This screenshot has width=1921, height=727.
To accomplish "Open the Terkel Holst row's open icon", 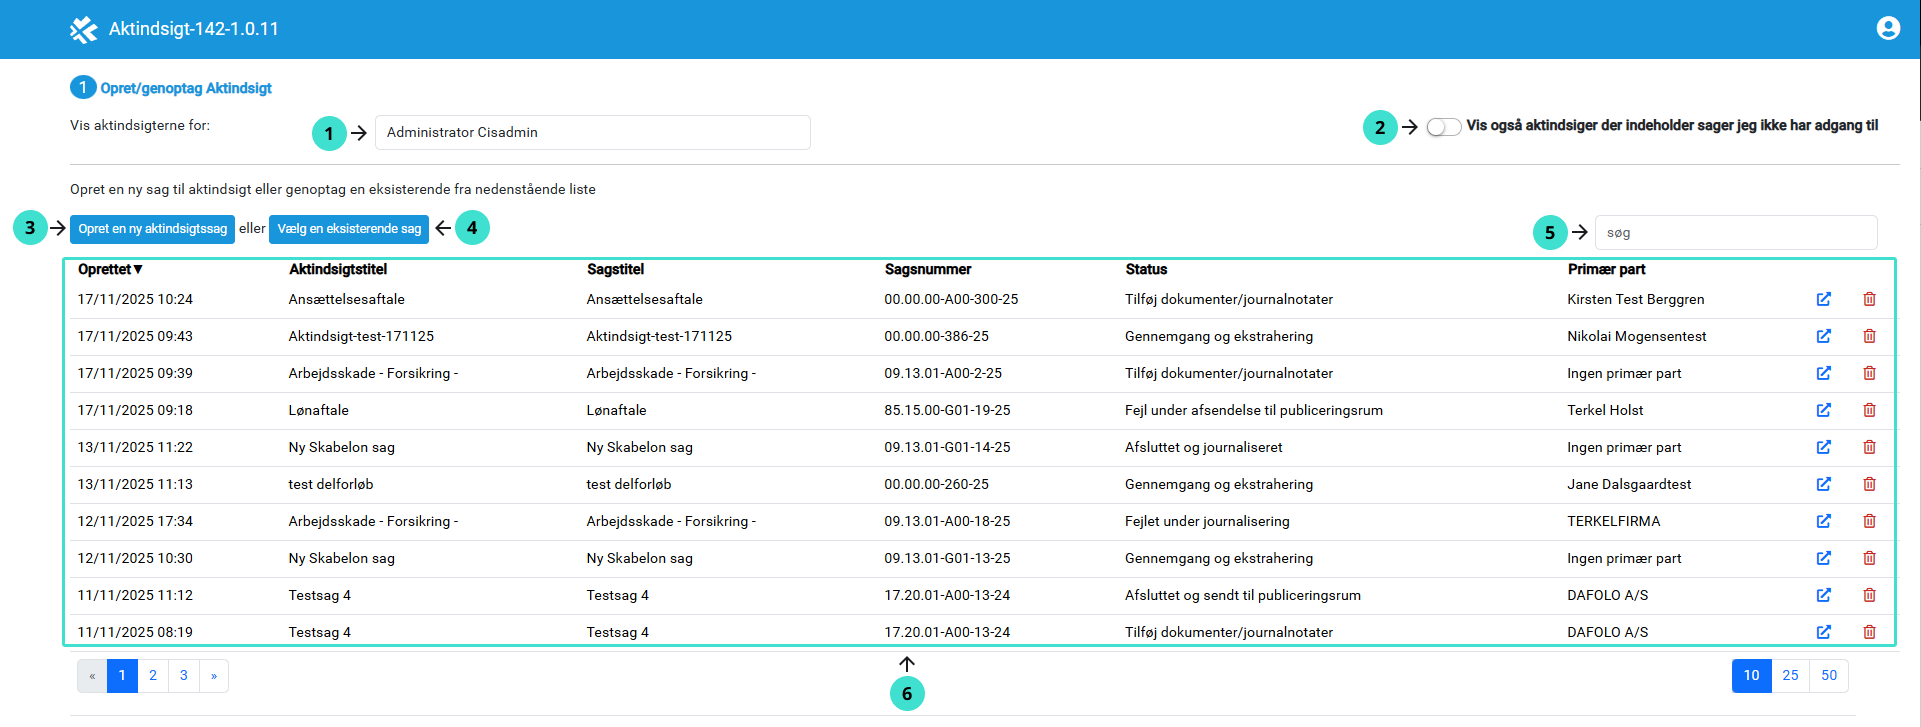I will pos(1823,410).
